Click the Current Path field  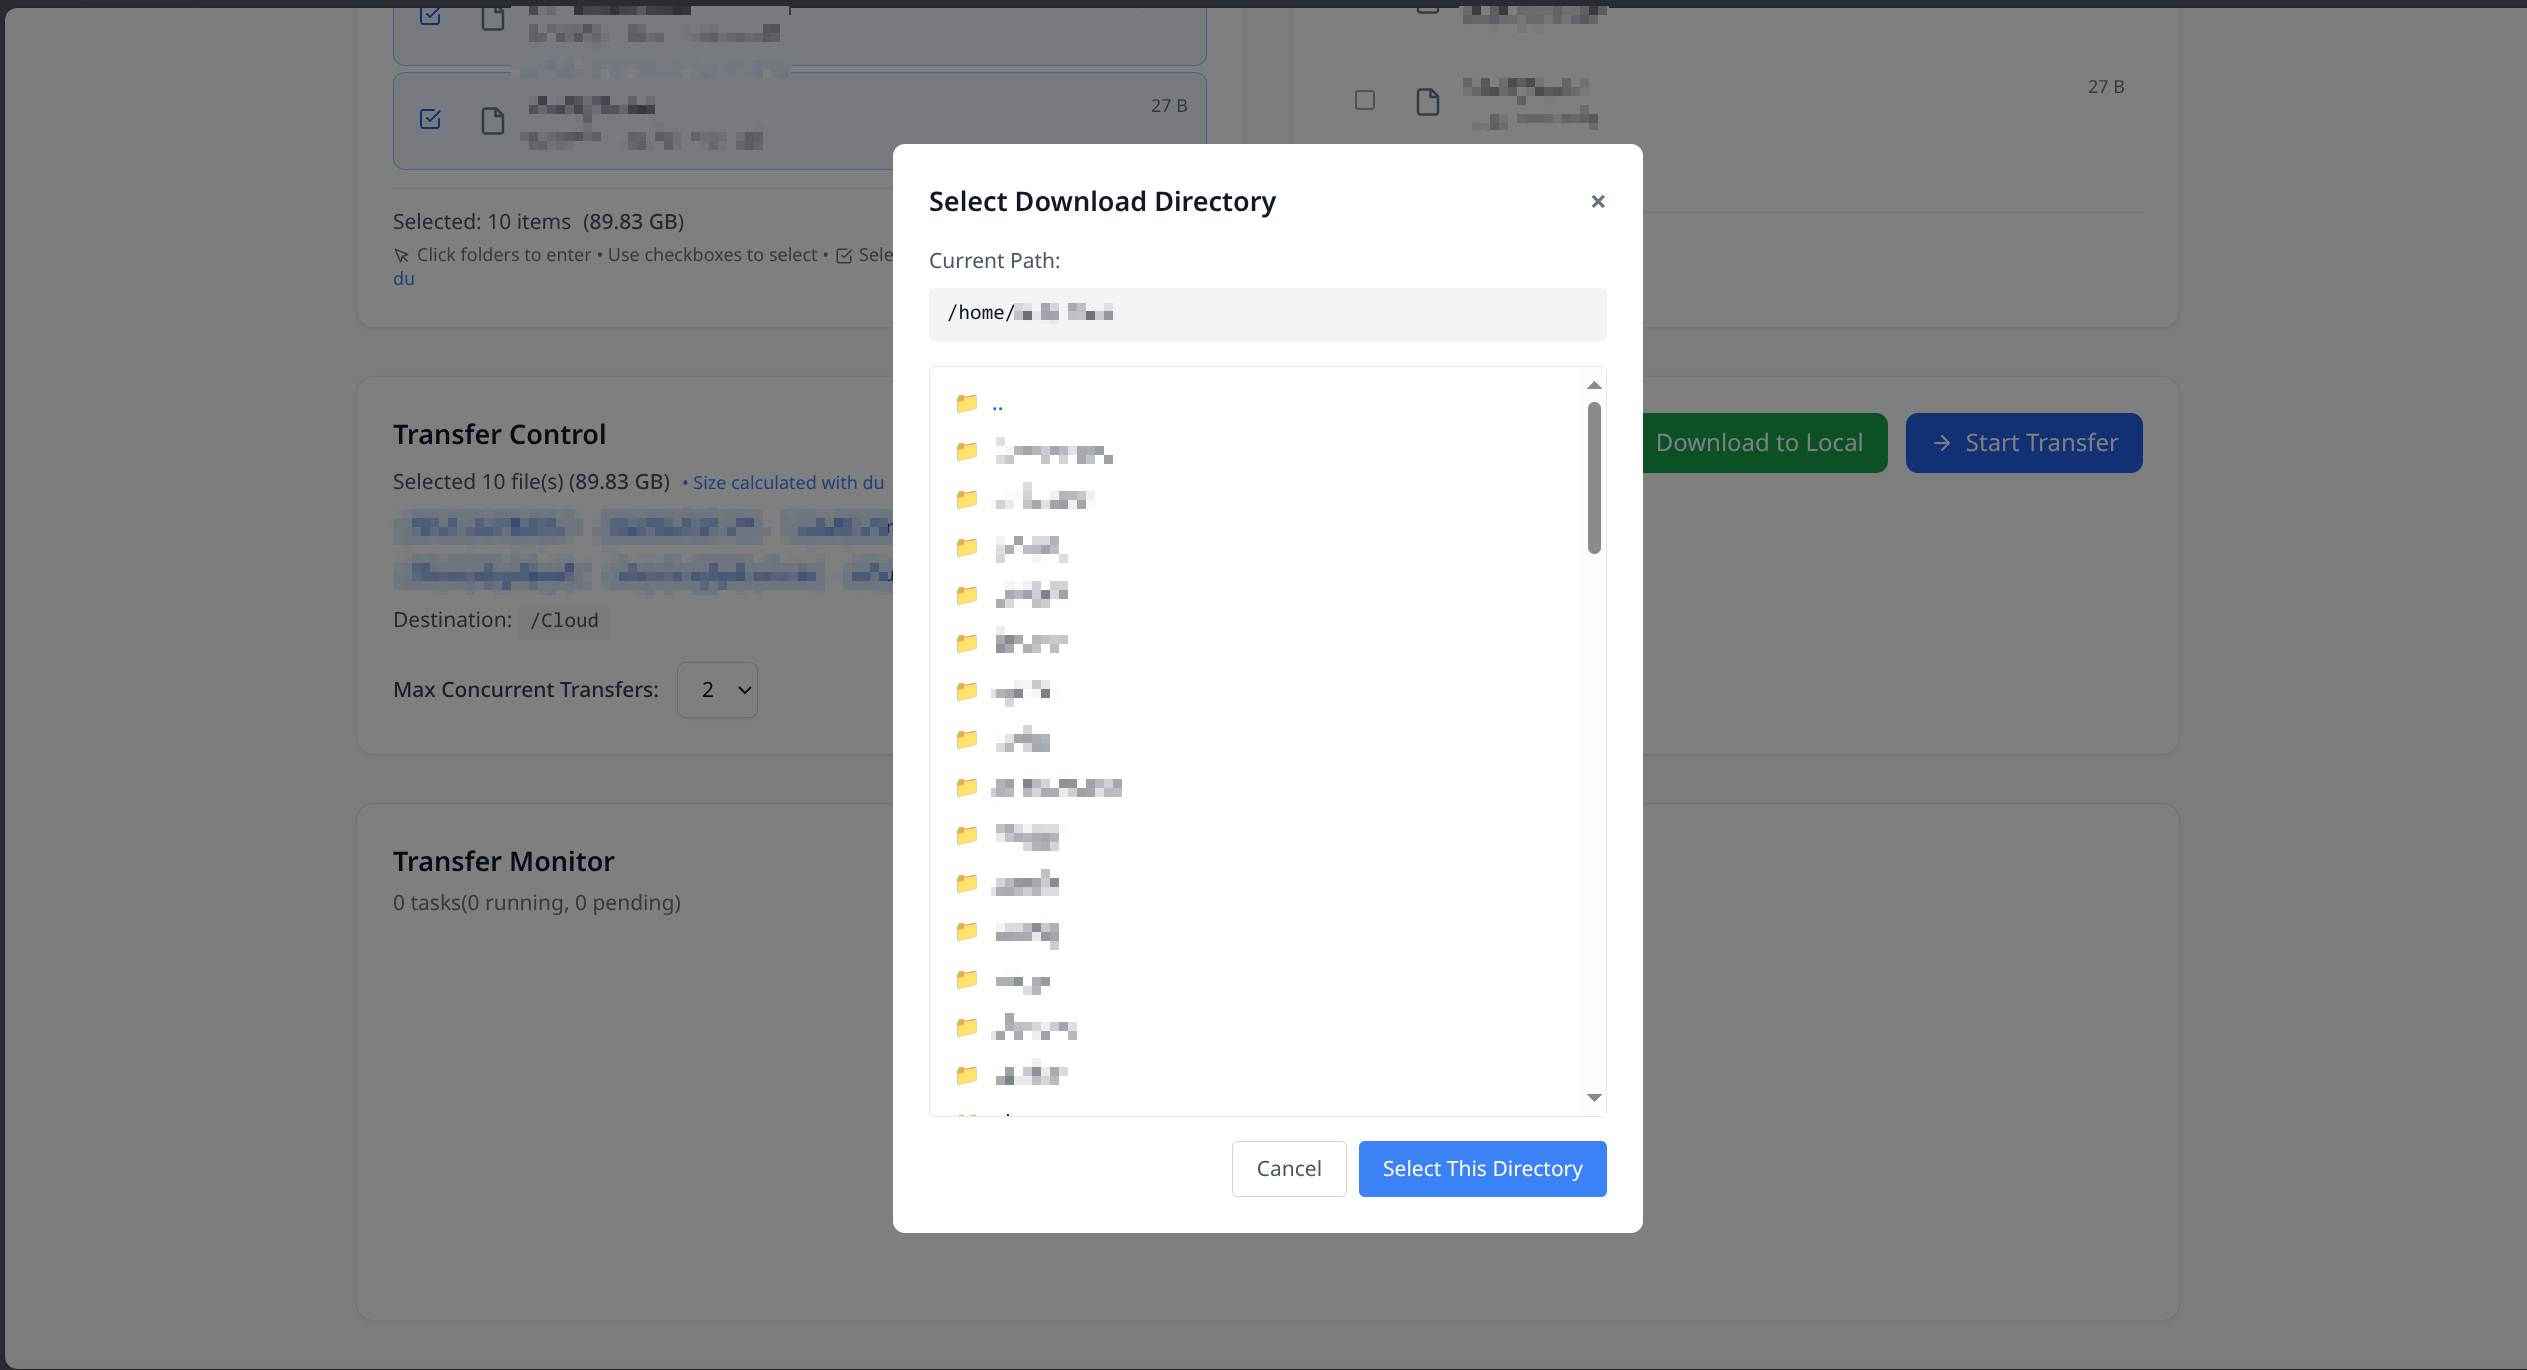[1266, 314]
